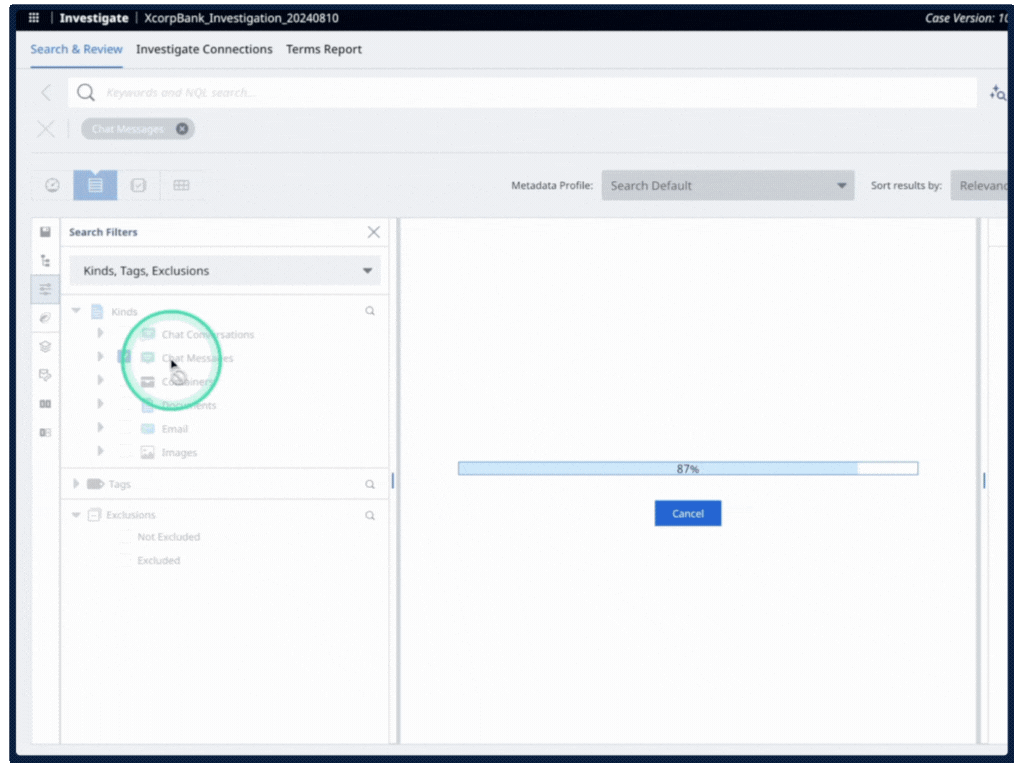Click the two-panel sidebar icon above the last one
The image size is (1024, 768).
pyautogui.click(x=45, y=404)
